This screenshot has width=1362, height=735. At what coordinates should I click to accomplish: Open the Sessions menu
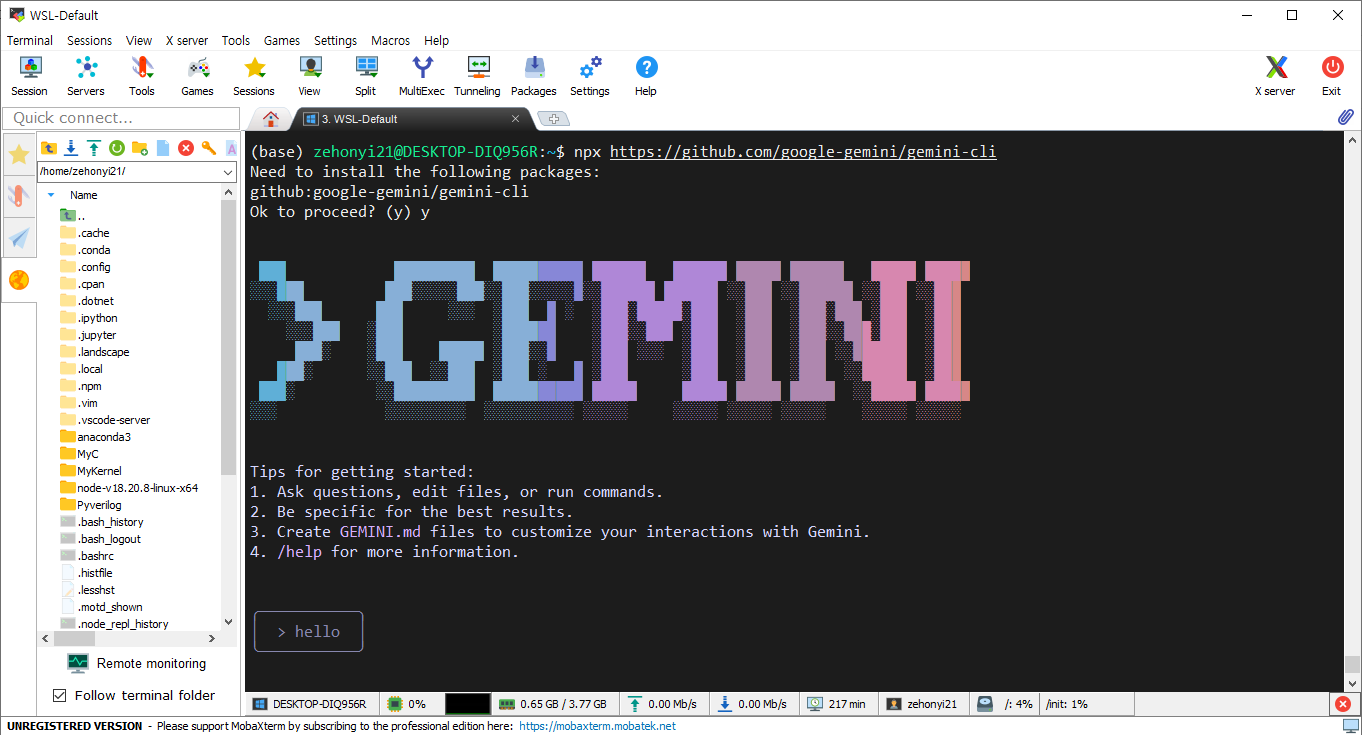click(90, 41)
